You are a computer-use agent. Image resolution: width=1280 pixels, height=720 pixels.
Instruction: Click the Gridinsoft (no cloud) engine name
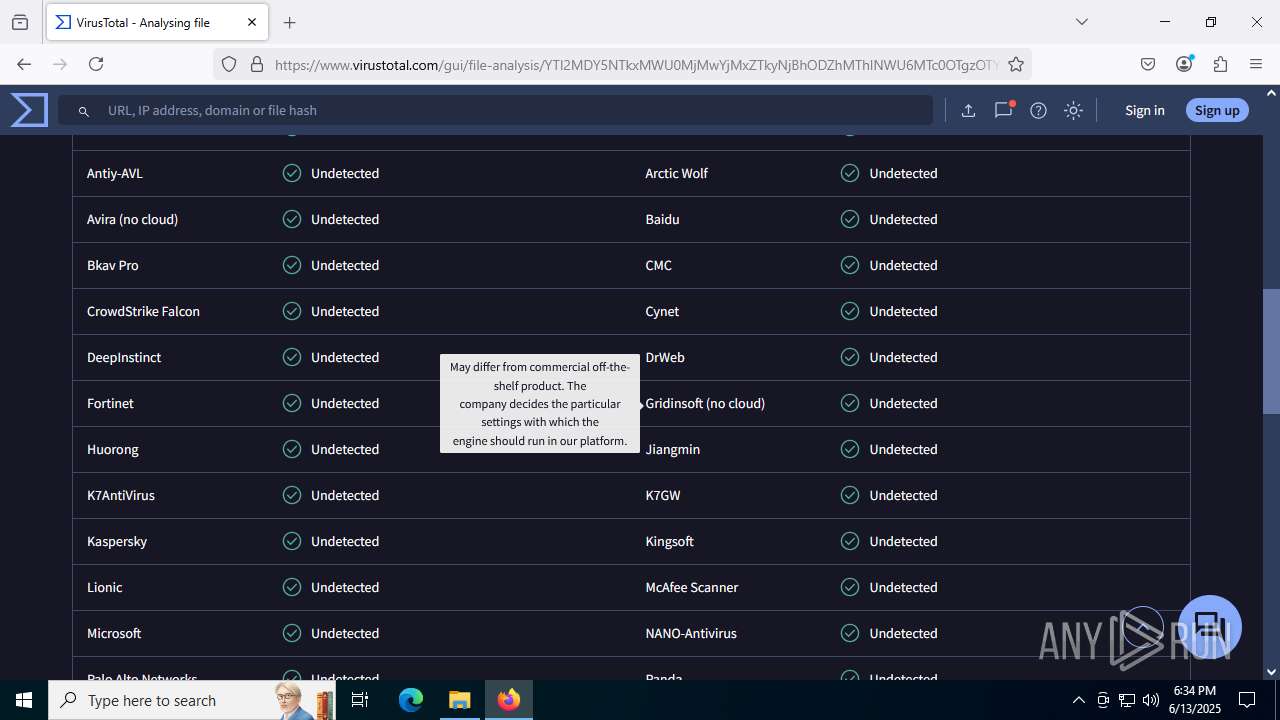click(x=705, y=403)
